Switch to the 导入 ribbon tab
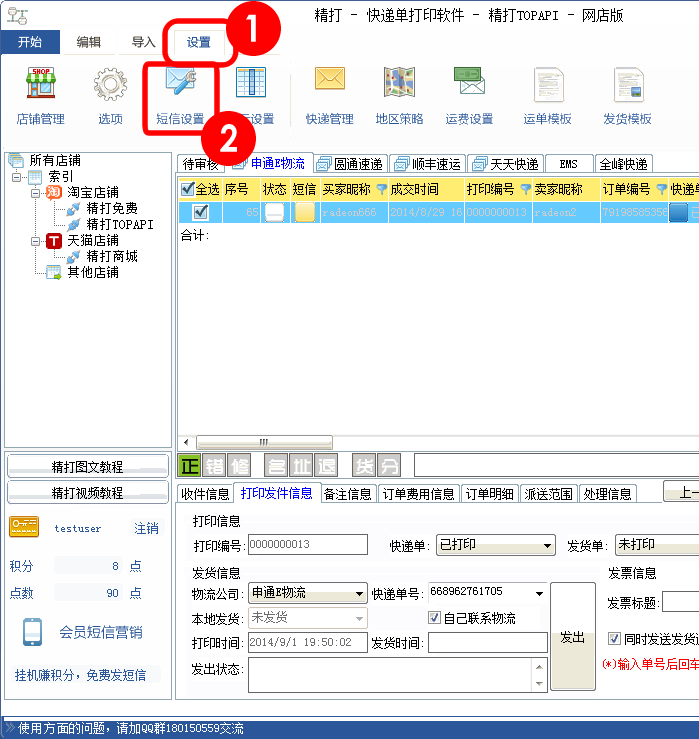The width and height of the screenshot is (699, 739). point(143,42)
